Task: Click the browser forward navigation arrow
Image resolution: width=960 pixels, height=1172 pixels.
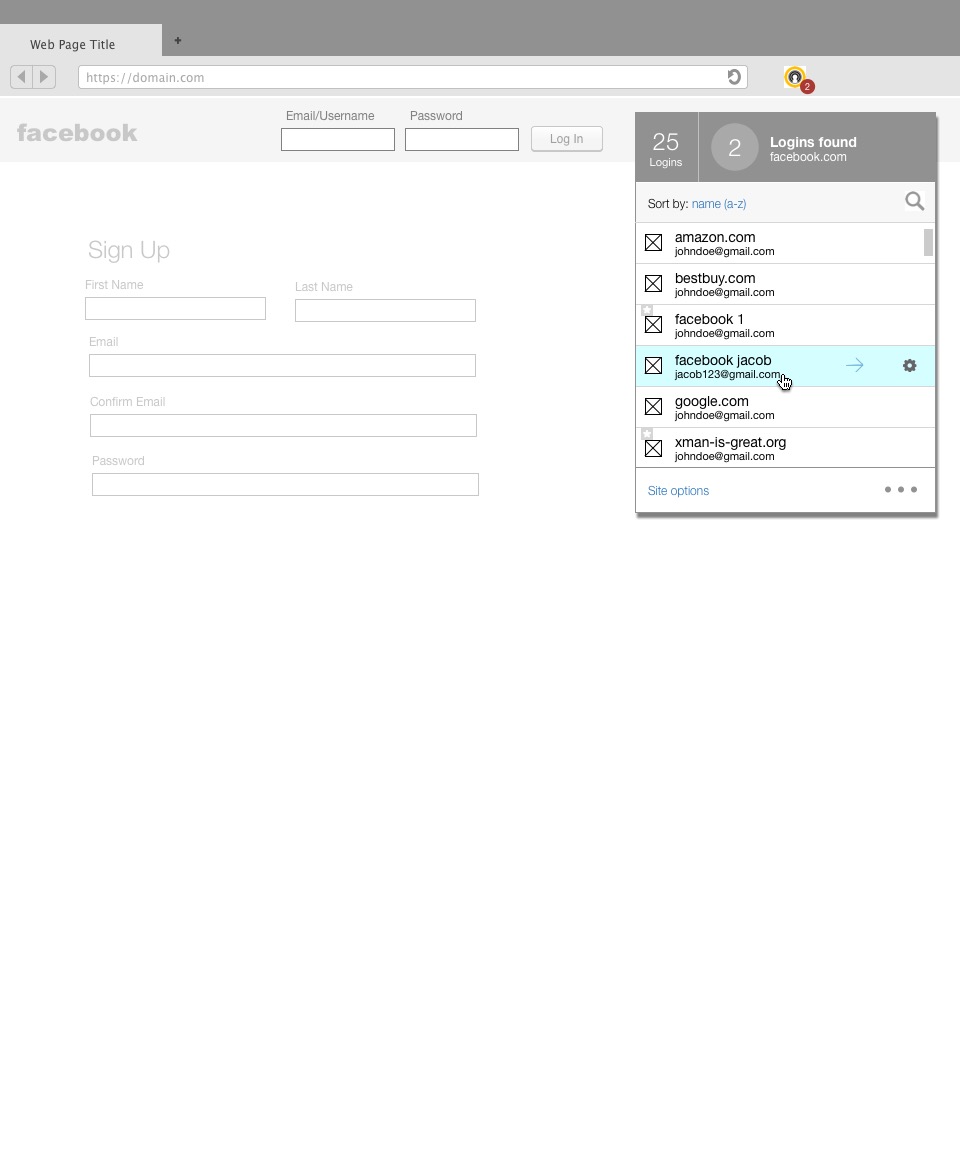Action: click(x=44, y=76)
